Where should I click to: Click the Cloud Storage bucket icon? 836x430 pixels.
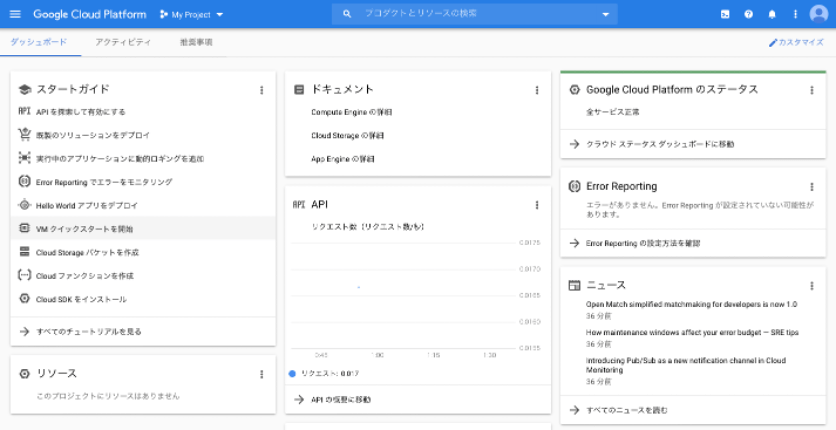pyautogui.click(x=24, y=251)
